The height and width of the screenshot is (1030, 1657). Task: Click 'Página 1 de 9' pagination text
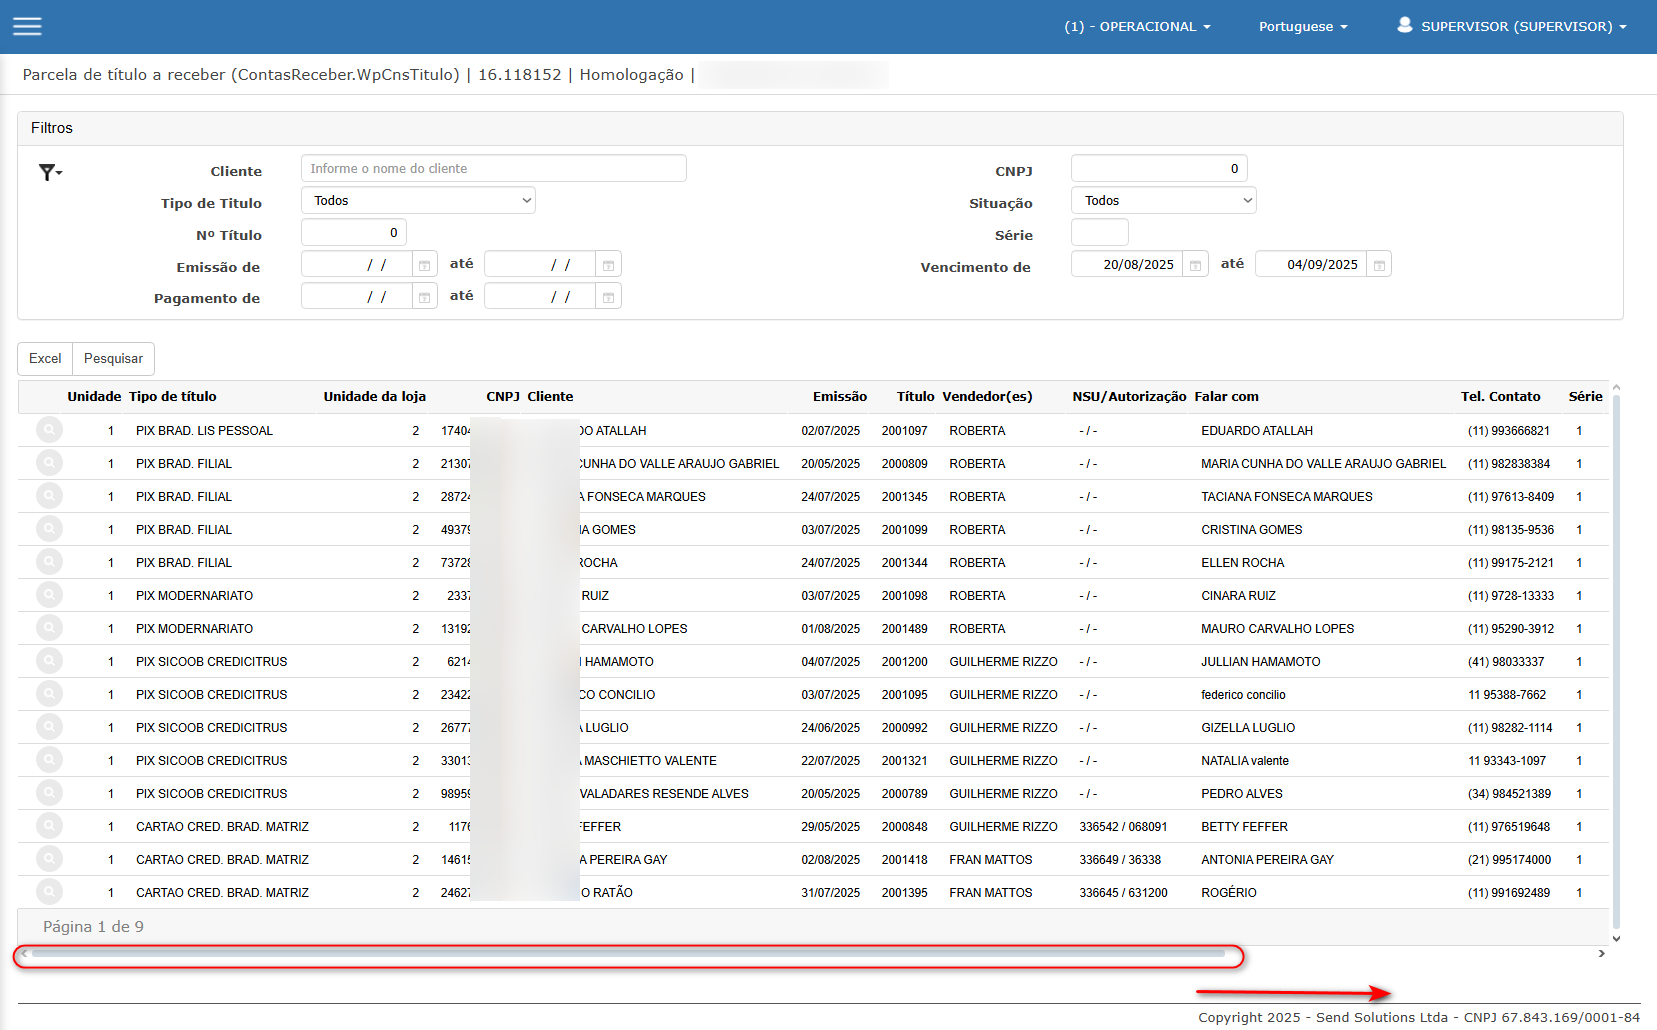coord(93,927)
